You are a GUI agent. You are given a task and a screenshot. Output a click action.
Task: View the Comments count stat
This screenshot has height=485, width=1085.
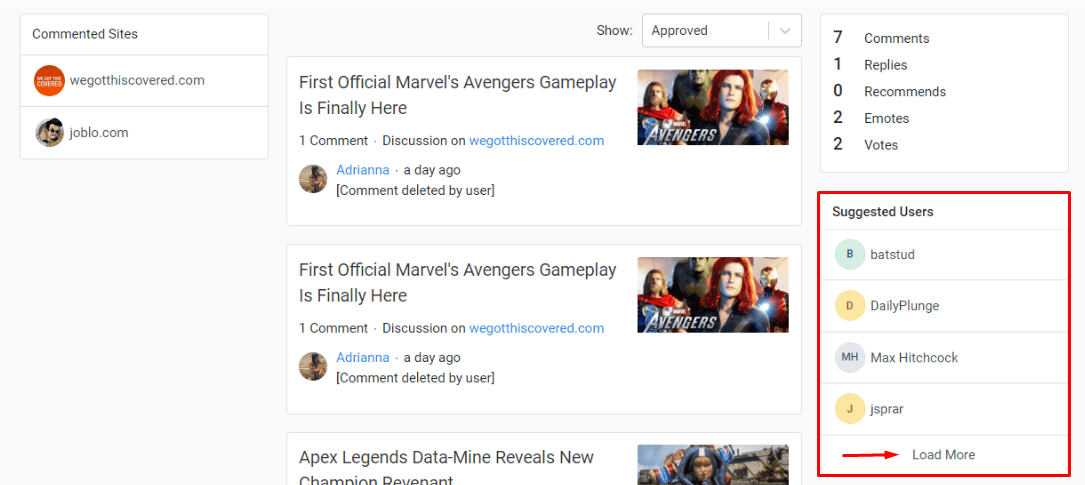point(896,38)
